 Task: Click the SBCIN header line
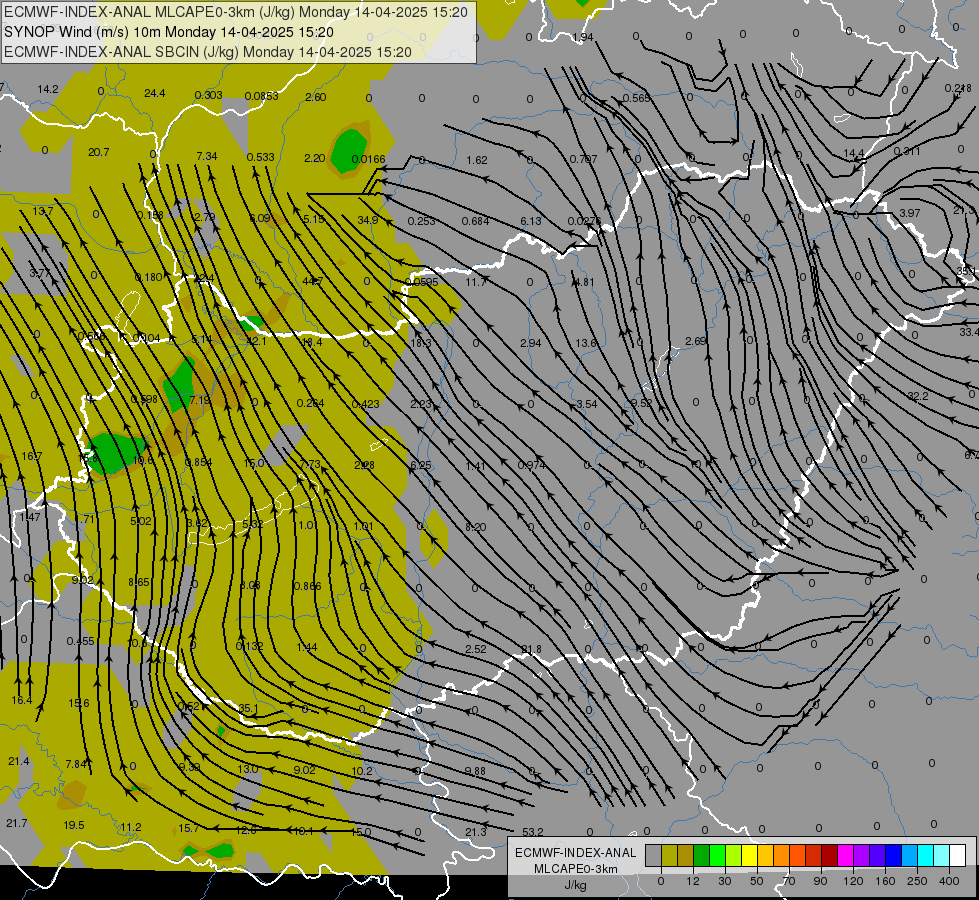[x=208, y=52]
